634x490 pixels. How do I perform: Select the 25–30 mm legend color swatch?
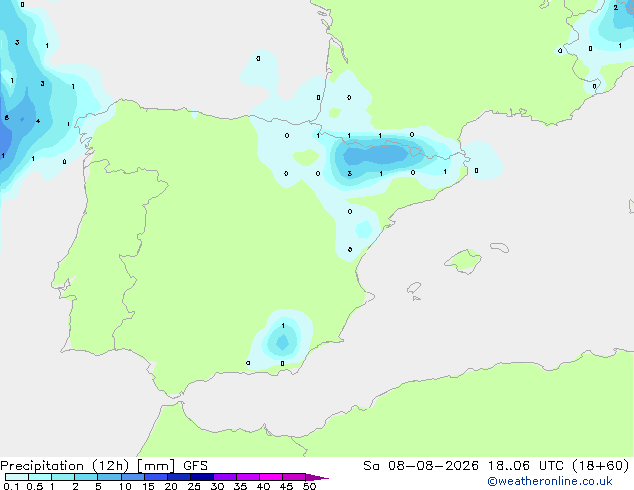[x=202, y=477]
